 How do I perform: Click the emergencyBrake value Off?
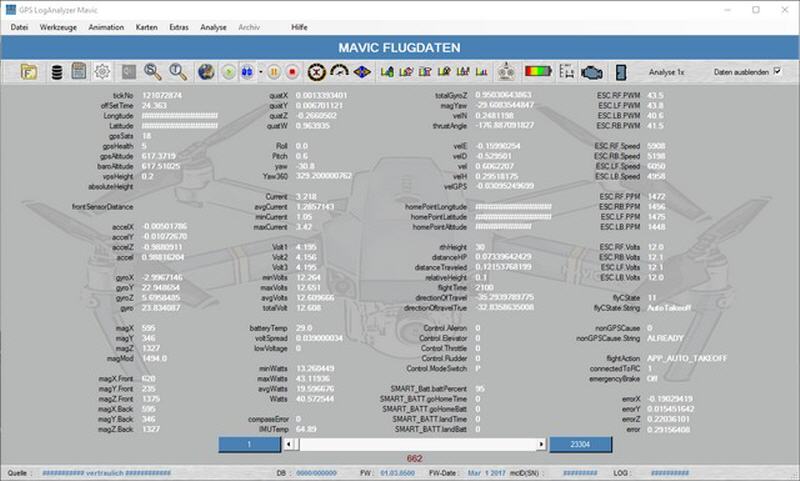click(x=652, y=379)
